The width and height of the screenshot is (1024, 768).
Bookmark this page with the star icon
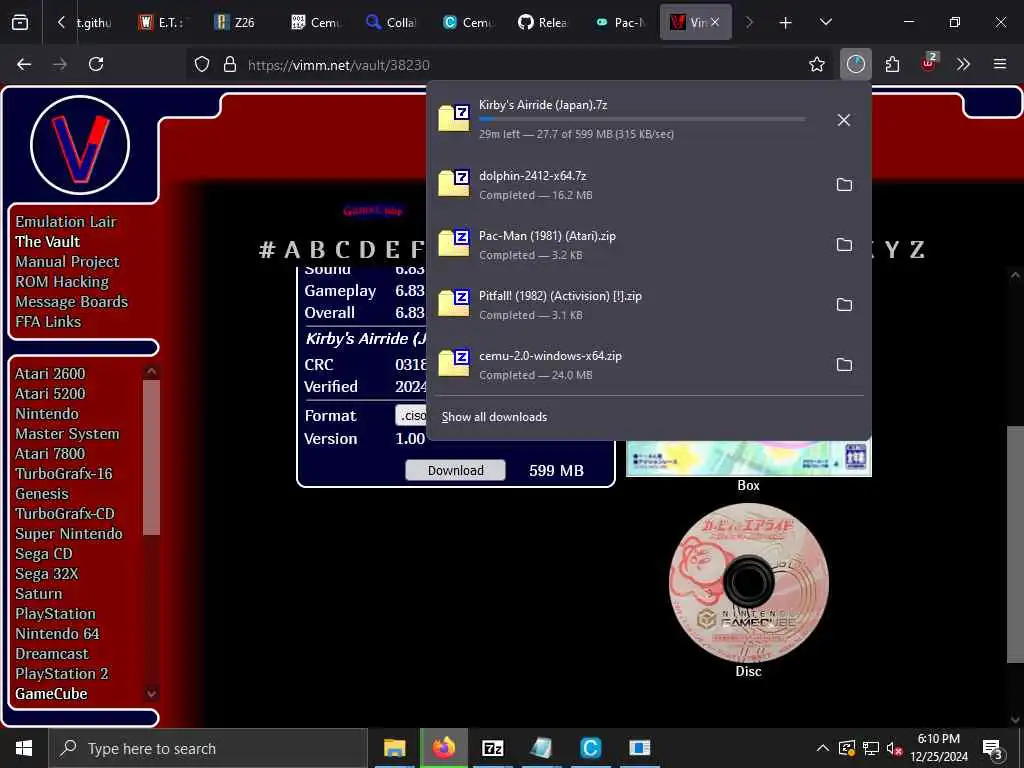(816, 64)
